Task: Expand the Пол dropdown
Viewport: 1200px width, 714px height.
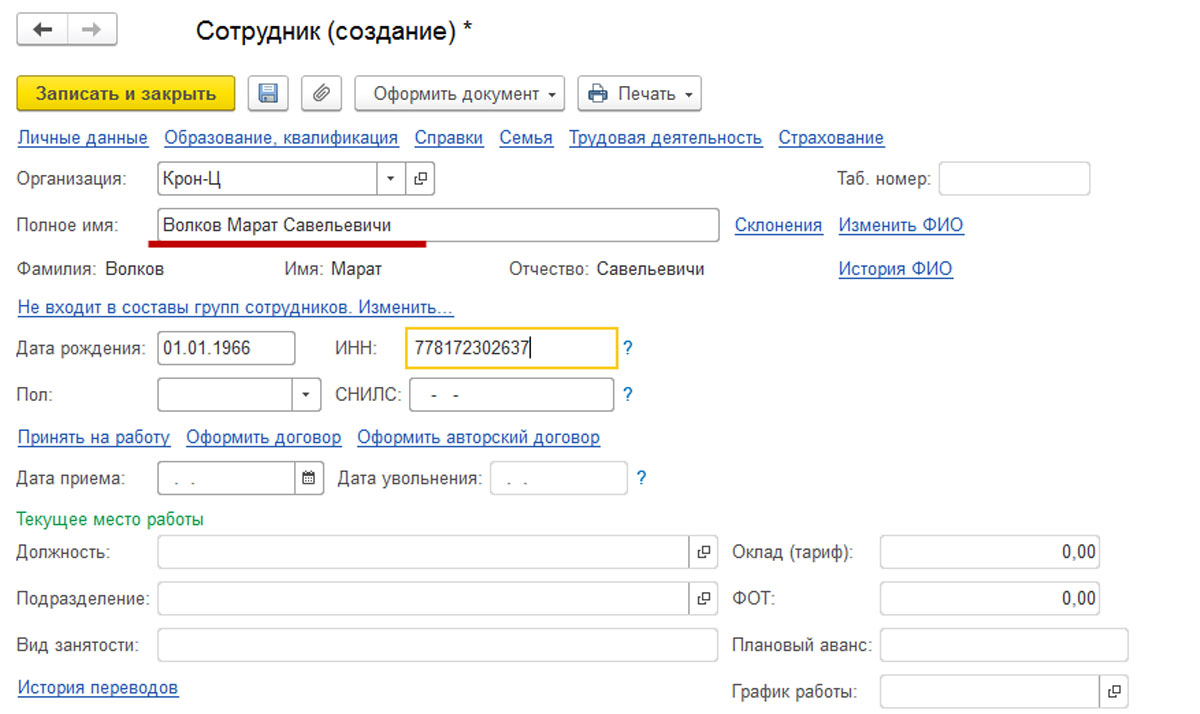Action: (306, 394)
